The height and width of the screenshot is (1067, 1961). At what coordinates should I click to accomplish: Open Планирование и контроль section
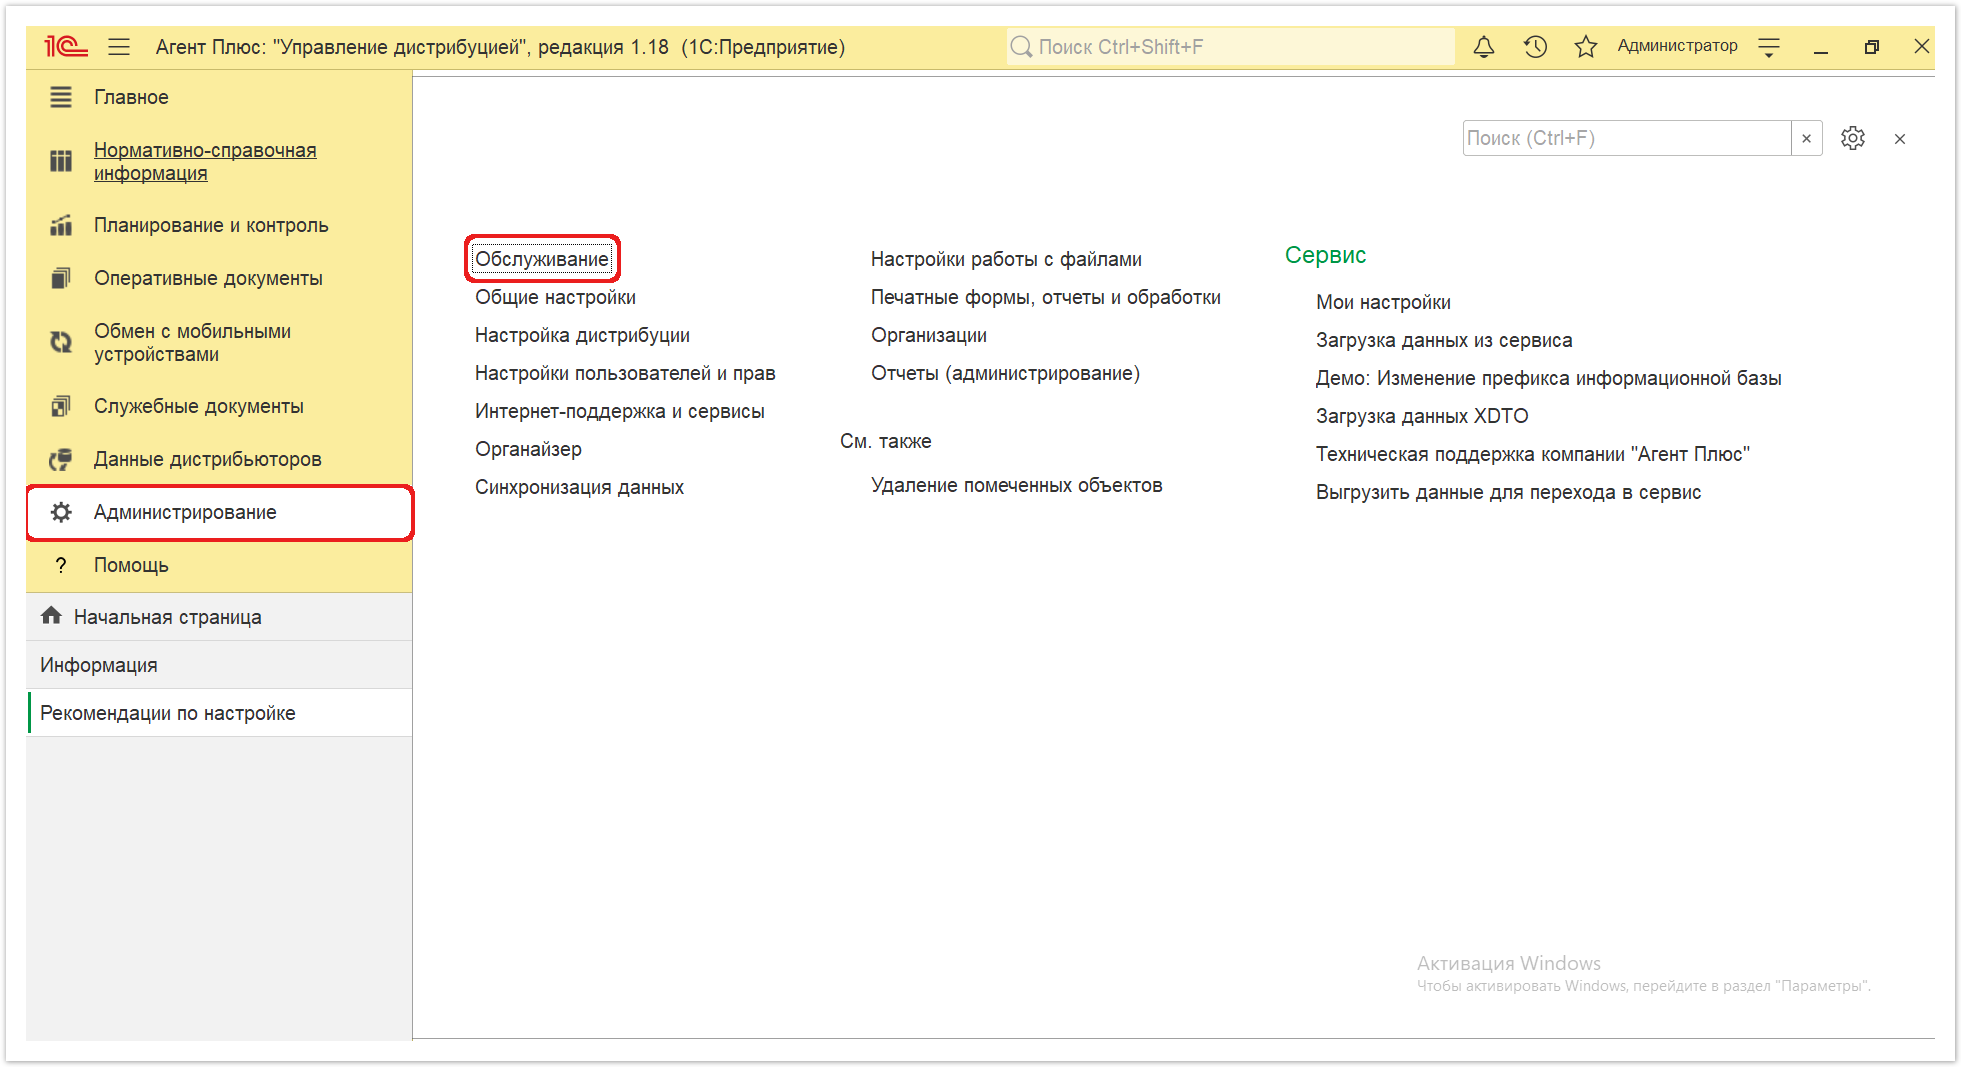coord(219,225)
